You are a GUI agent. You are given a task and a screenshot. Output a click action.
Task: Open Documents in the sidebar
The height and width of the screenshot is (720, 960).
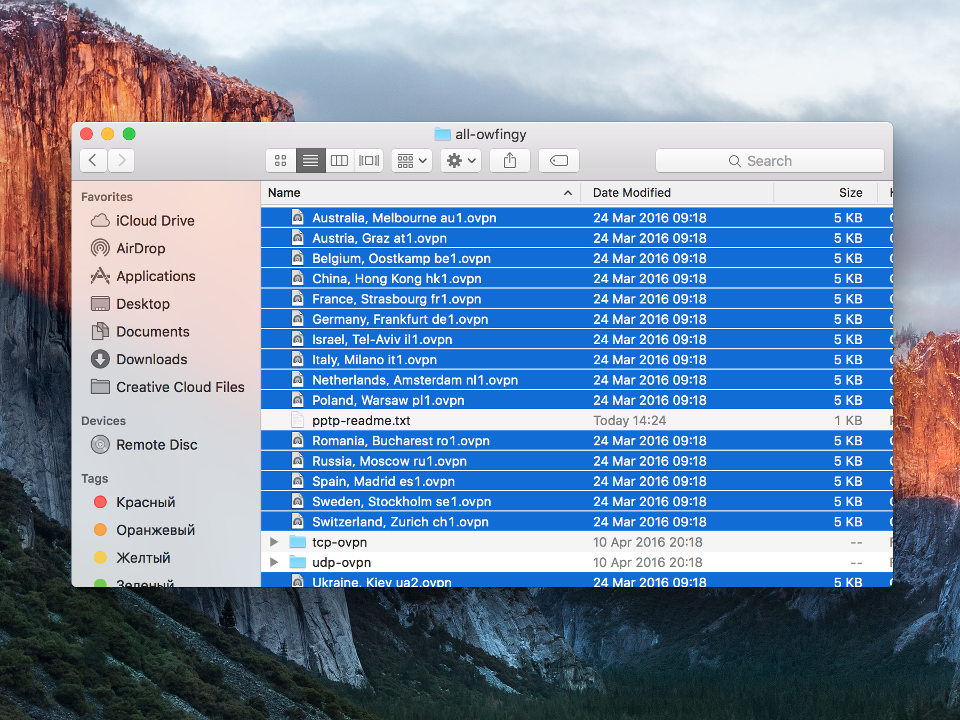pos(140,331)
